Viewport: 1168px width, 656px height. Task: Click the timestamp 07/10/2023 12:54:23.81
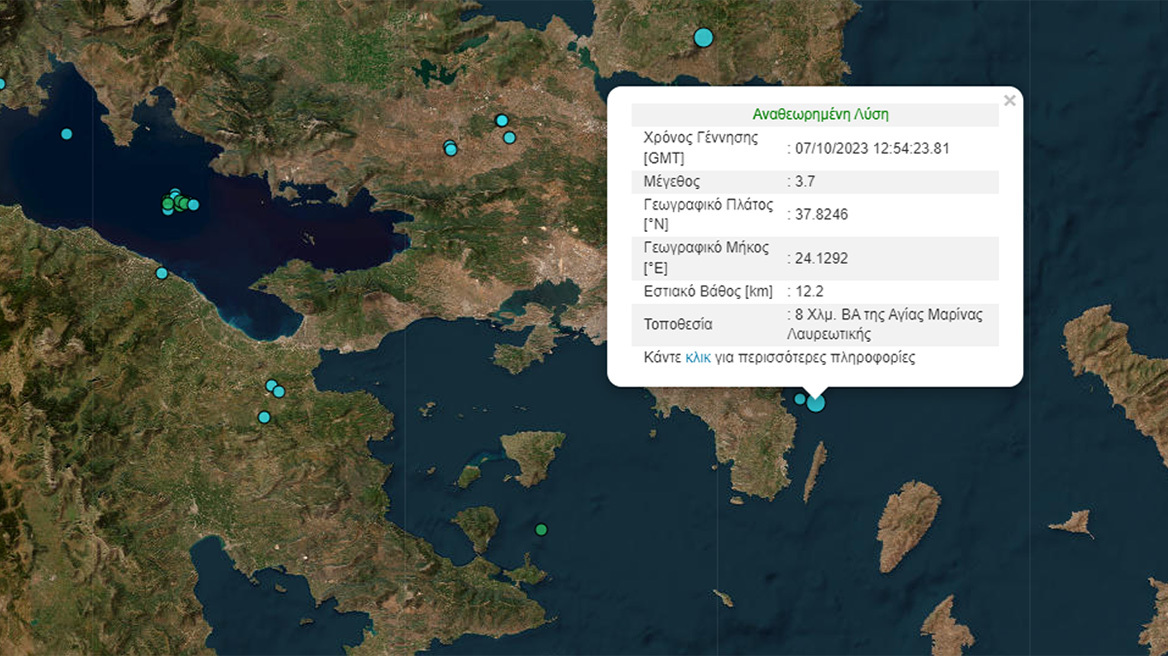872,148
